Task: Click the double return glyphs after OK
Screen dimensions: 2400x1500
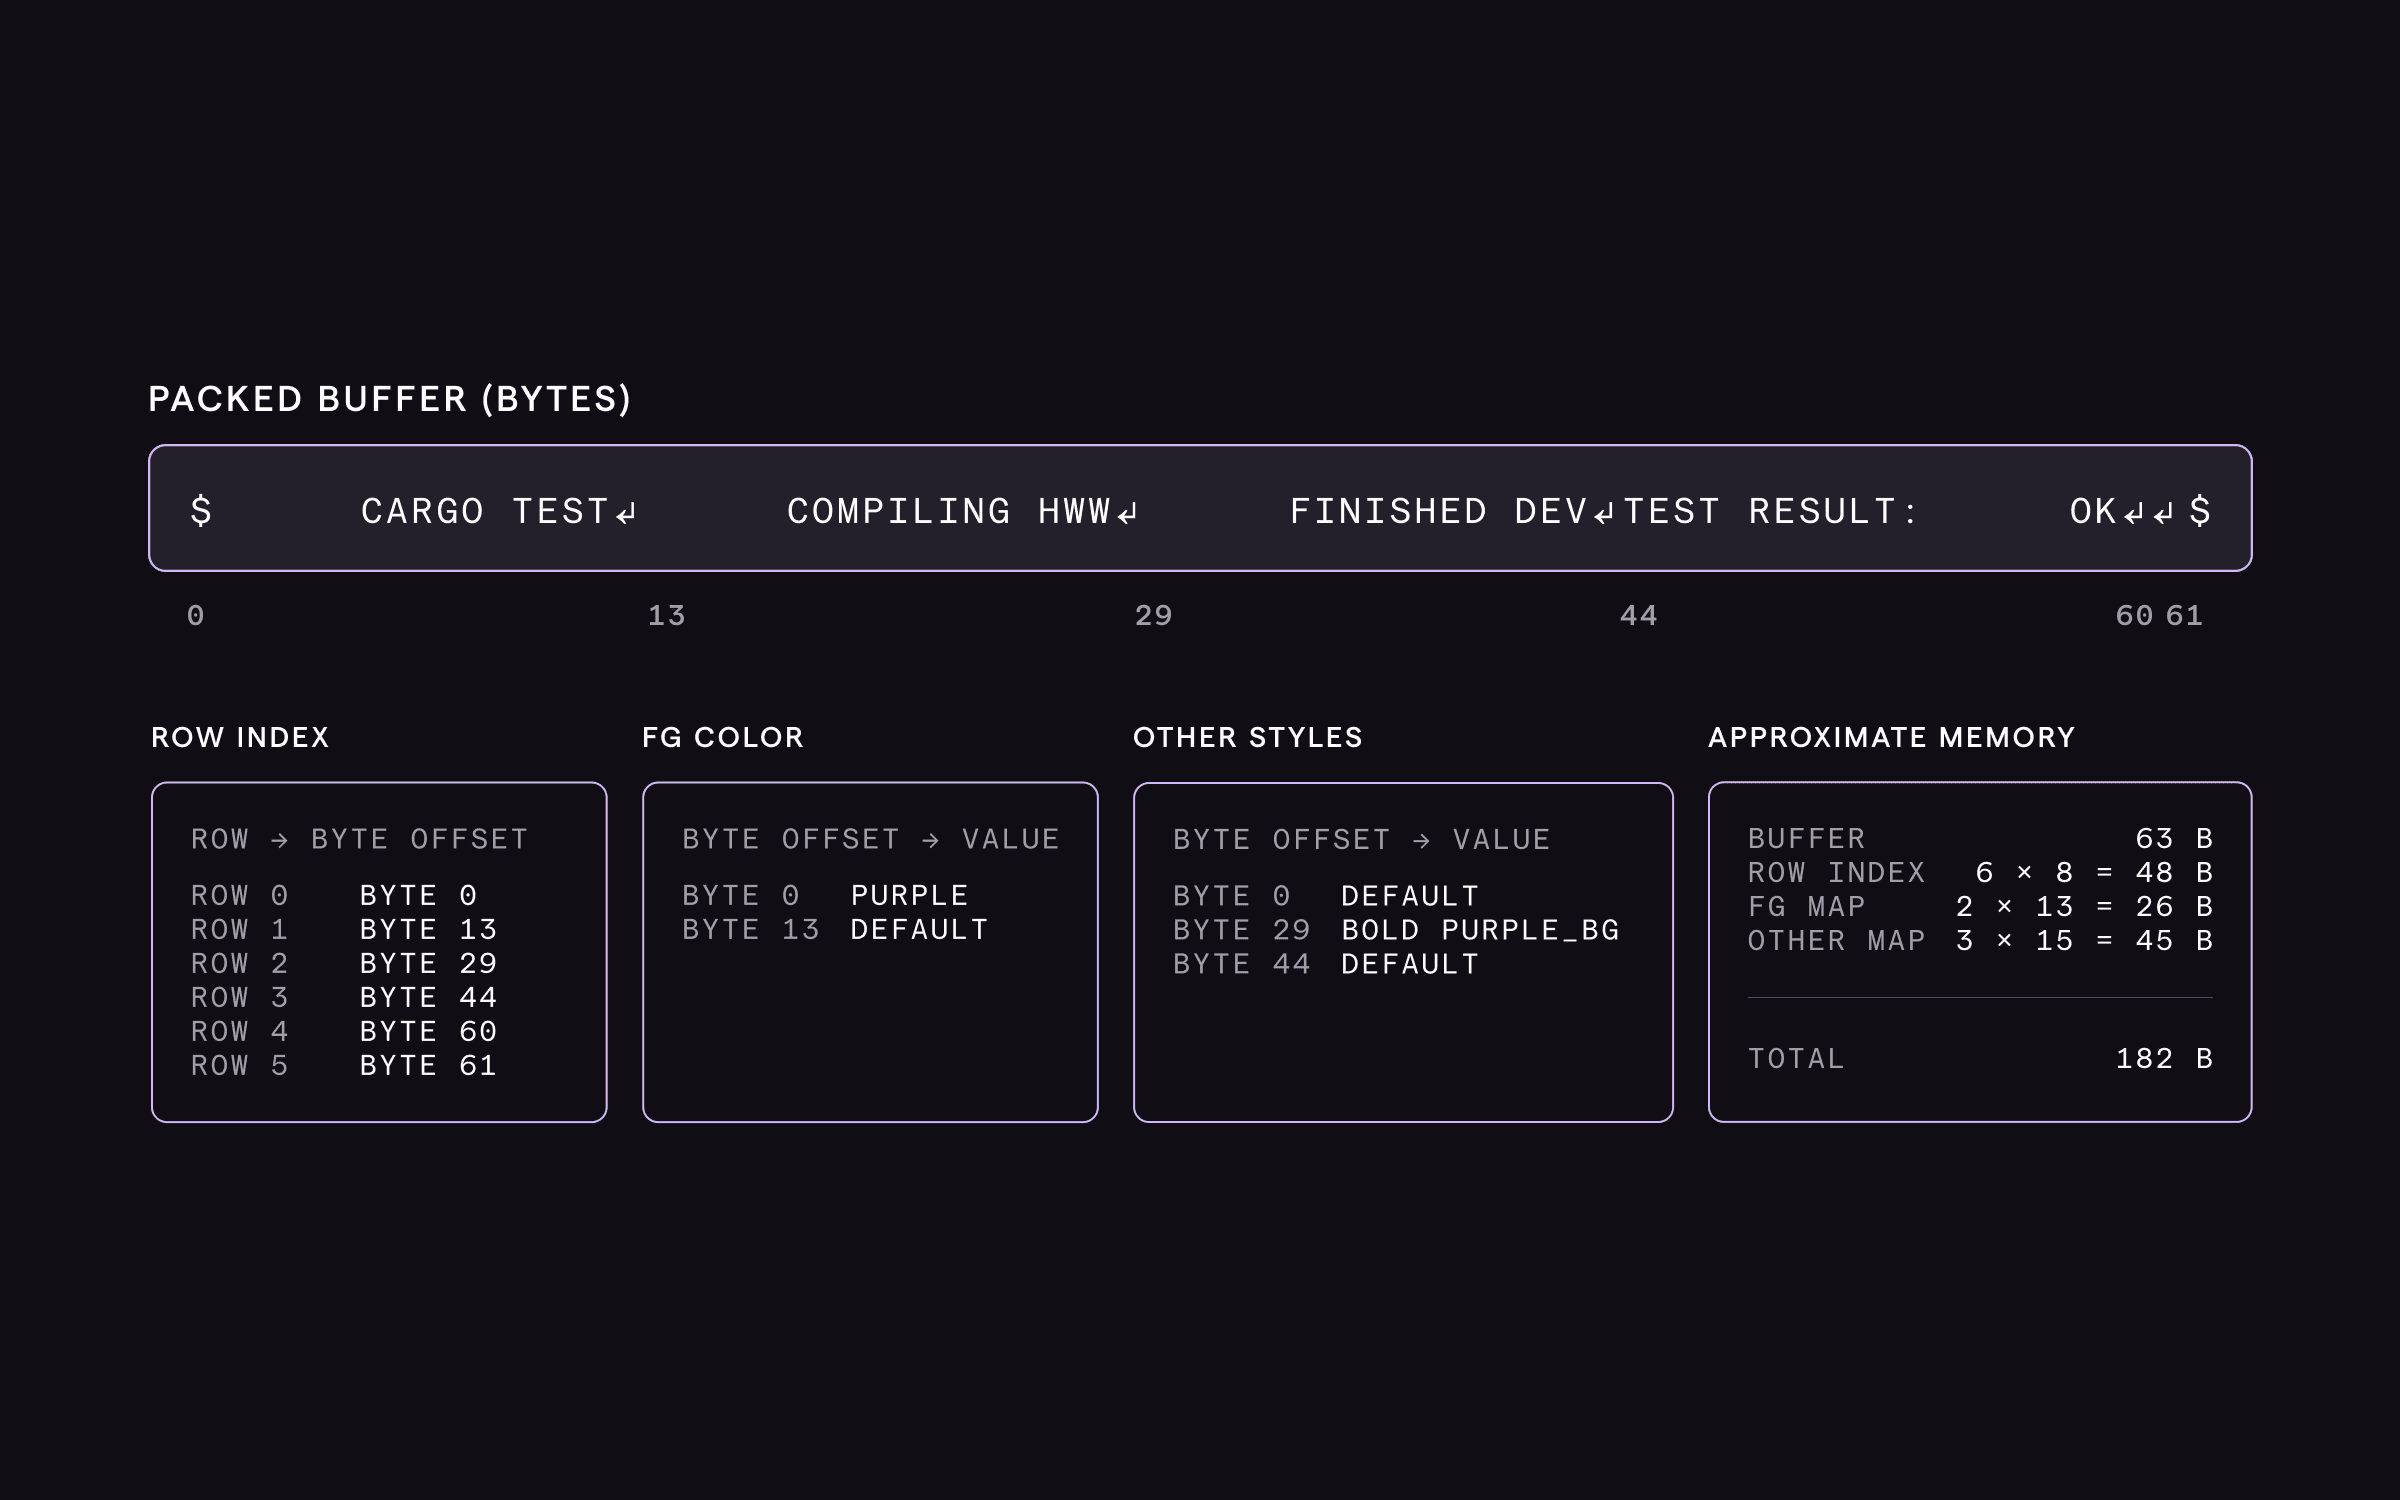Action: coord(2146,511)
